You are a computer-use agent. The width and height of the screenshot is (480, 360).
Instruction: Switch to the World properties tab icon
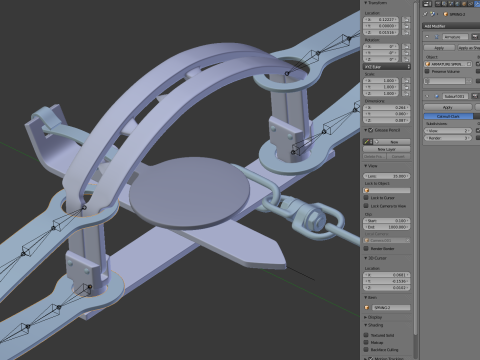[457, 4]
